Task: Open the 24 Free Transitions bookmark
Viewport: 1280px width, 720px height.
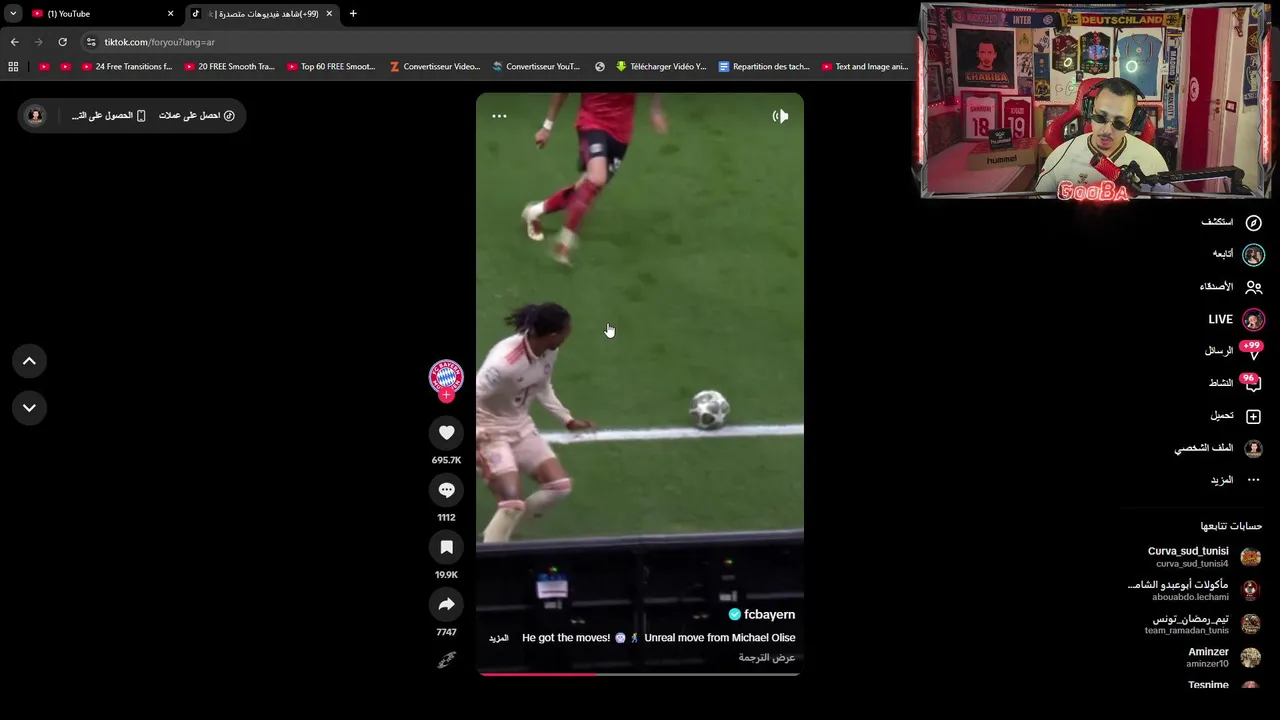Action: click(x=127, y=67)
